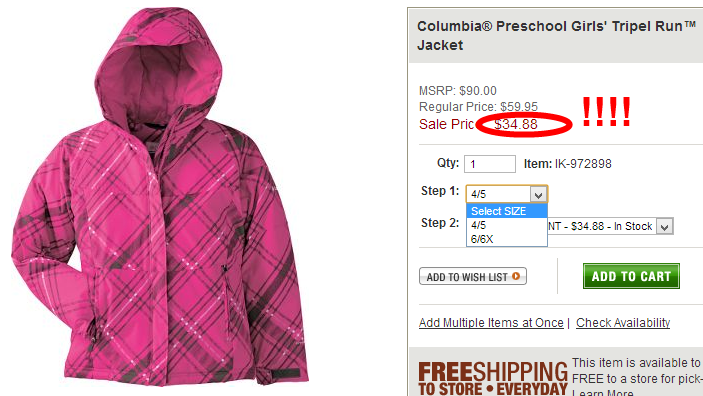
Task: Click the green Add to Cart button
Action: 631,276
